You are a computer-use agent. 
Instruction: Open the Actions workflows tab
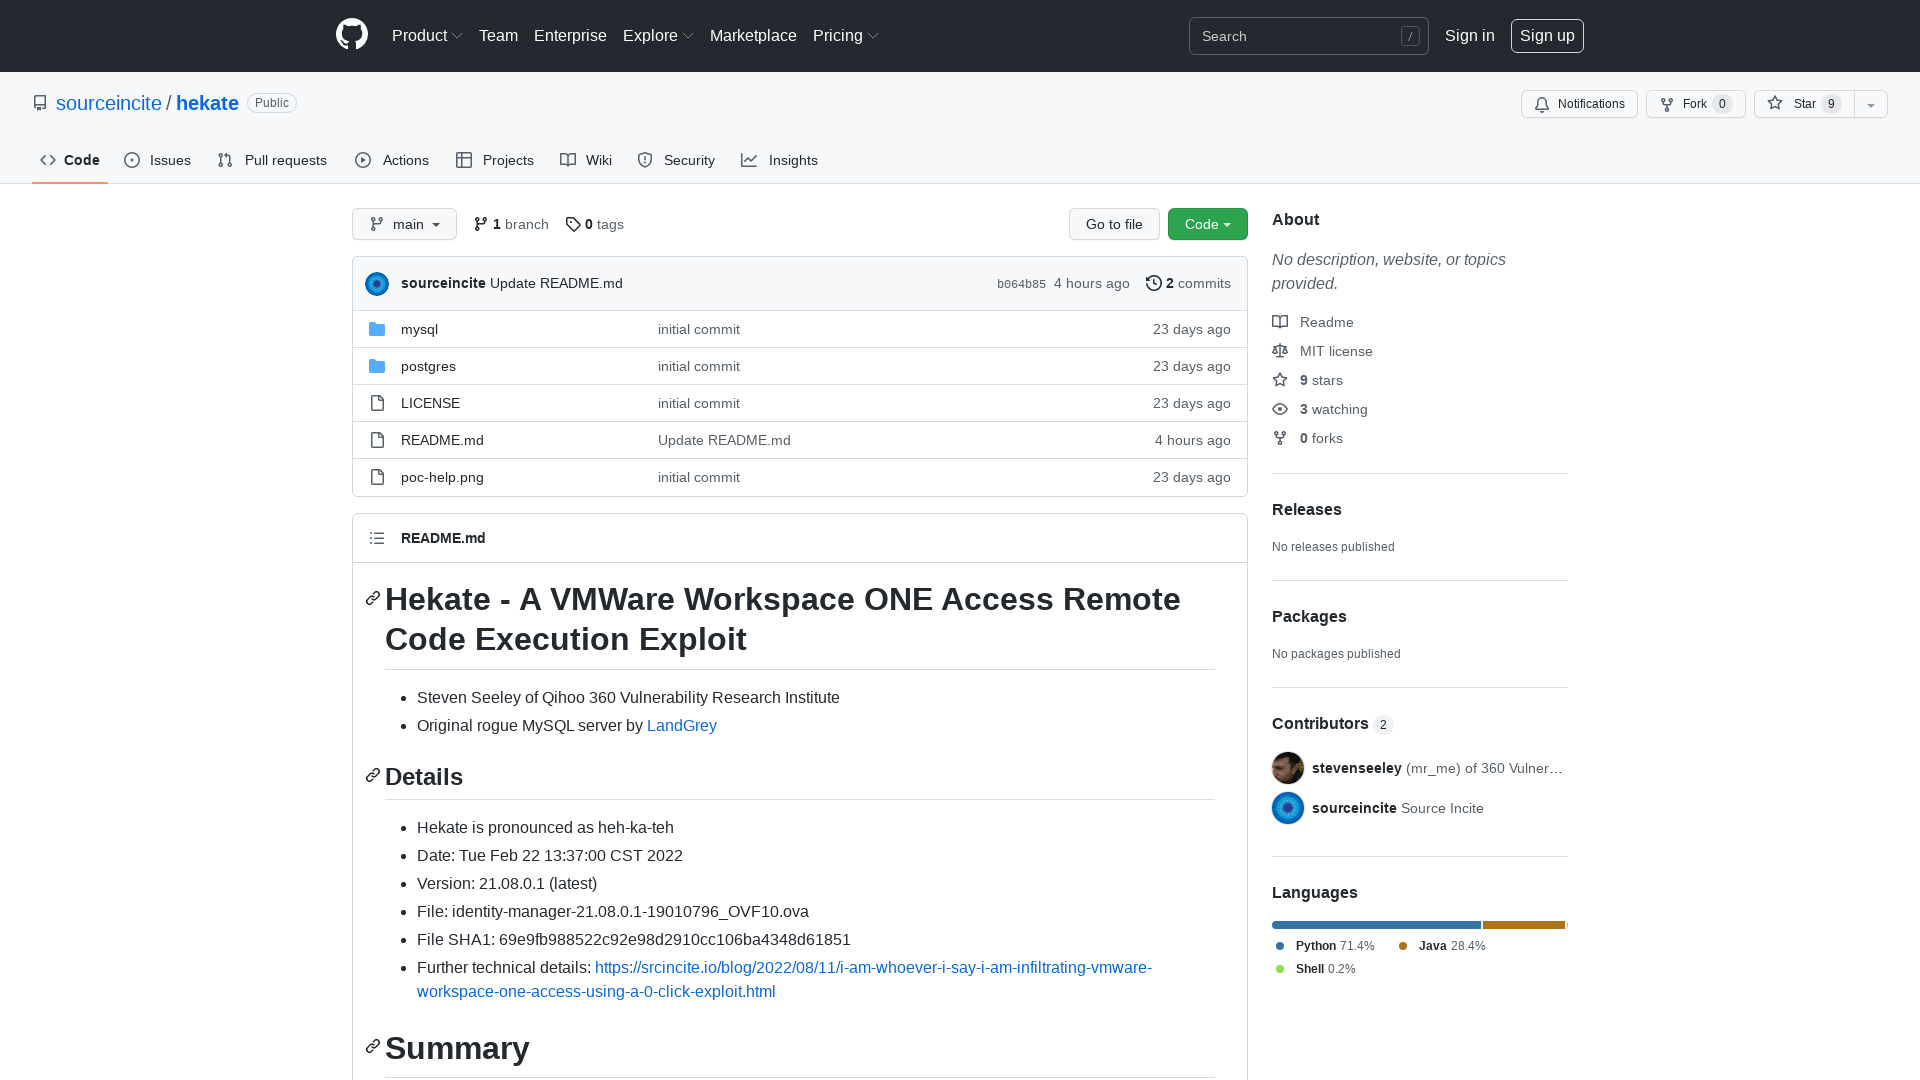[391, 160]
